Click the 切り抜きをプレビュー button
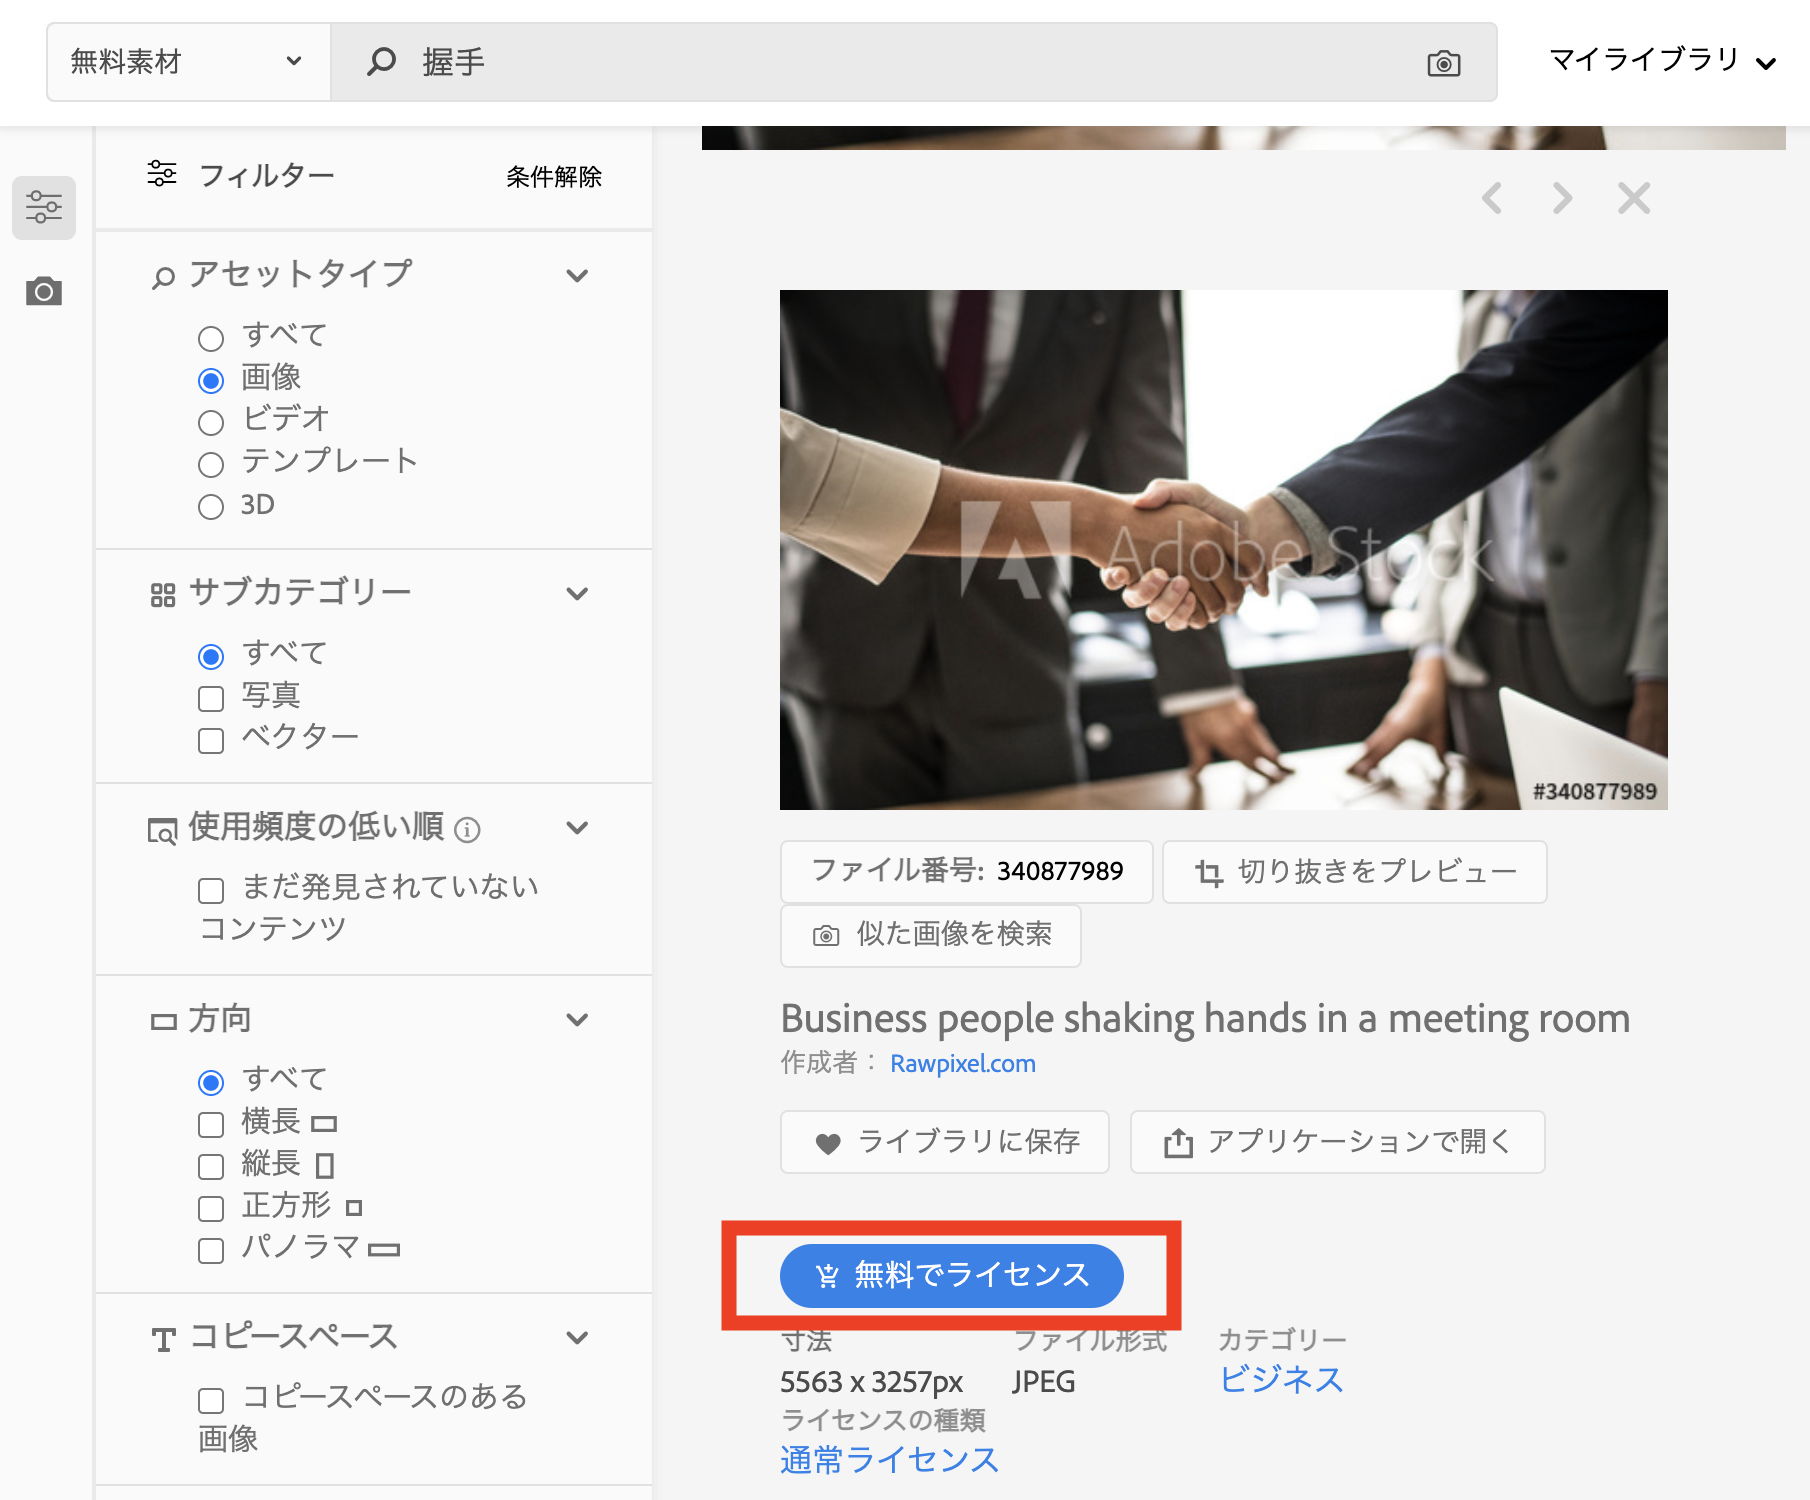This screenshot has height=1500, width=1810. (x=1355, y=872)
